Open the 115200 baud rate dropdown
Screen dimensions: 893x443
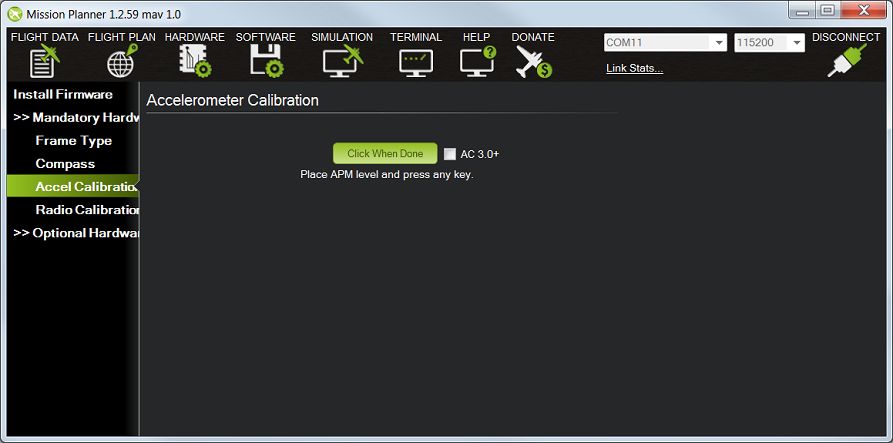tap(769, 42)
